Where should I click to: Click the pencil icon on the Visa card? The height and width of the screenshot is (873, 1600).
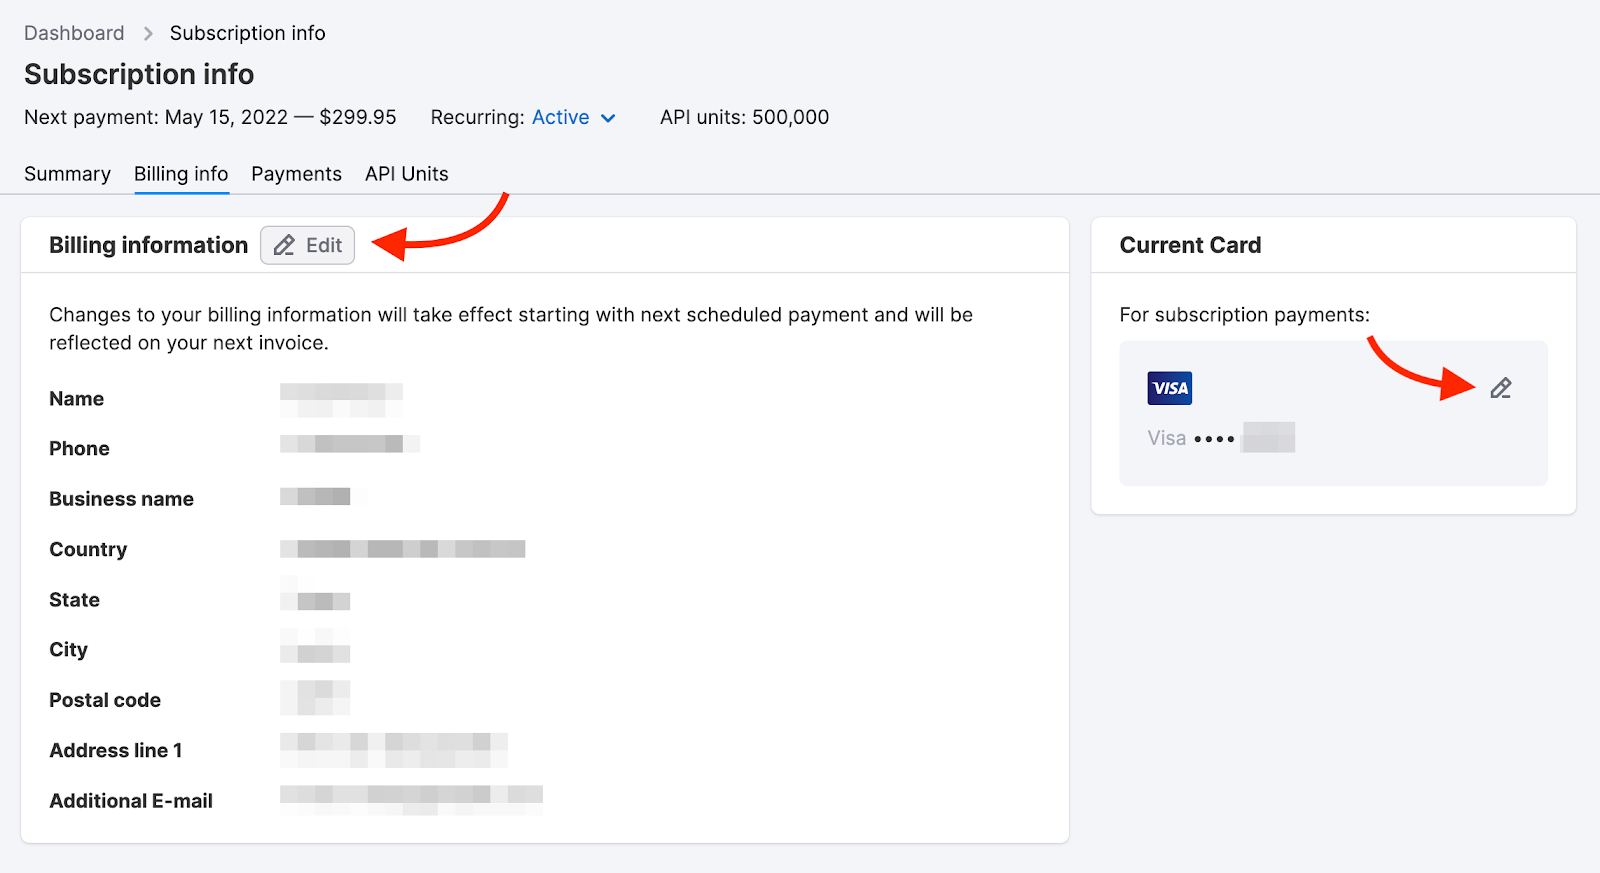[x=1500, y=388]
